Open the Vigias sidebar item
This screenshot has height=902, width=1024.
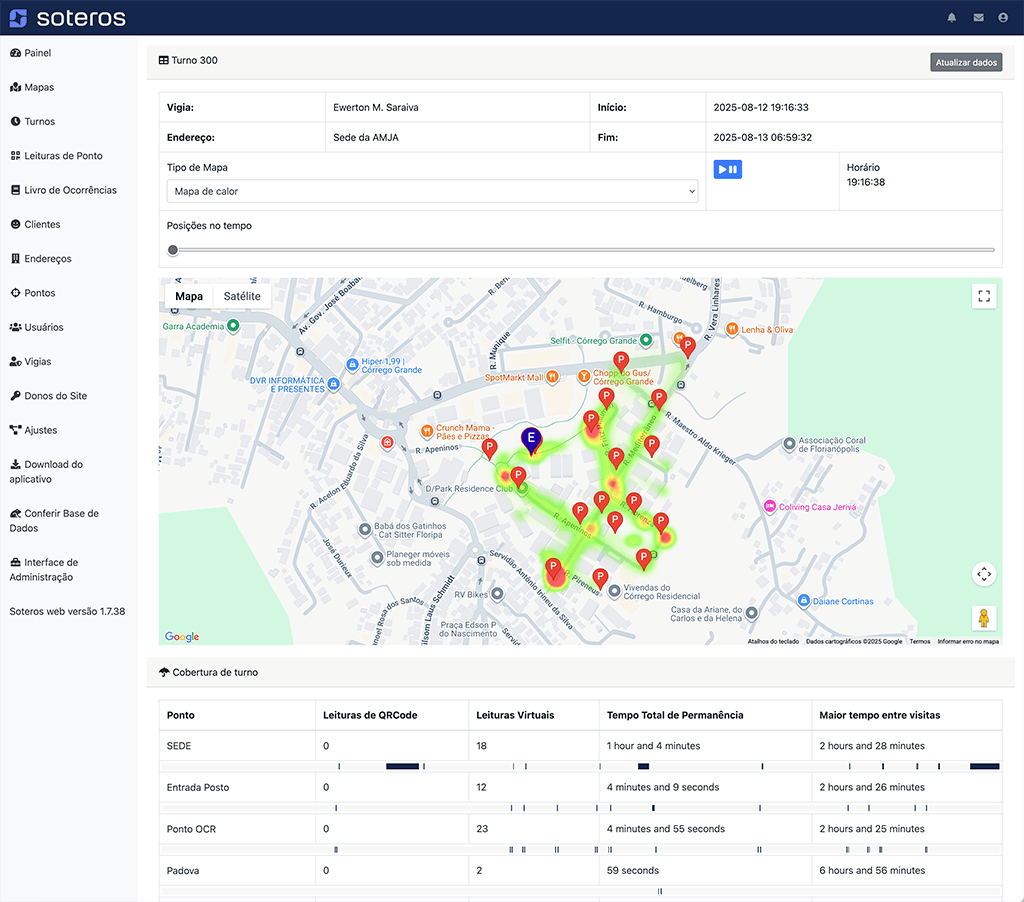38,362
